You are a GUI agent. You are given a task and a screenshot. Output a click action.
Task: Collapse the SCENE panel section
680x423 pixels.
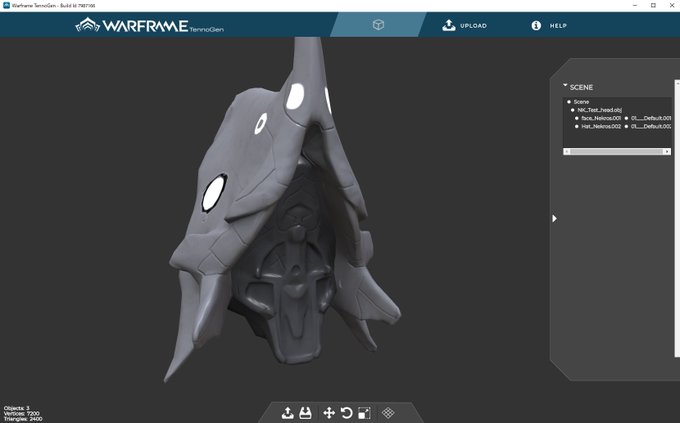click(x=565, y=85)
